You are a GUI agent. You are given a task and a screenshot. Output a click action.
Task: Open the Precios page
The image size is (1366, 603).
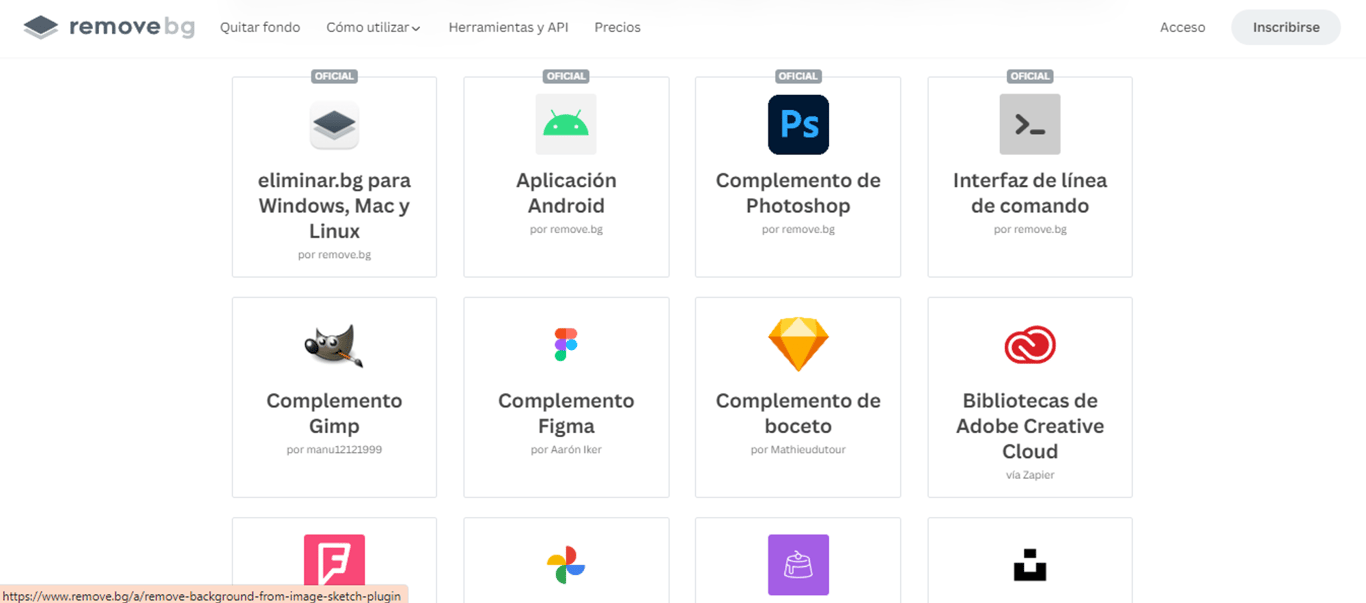click(617, 28)
